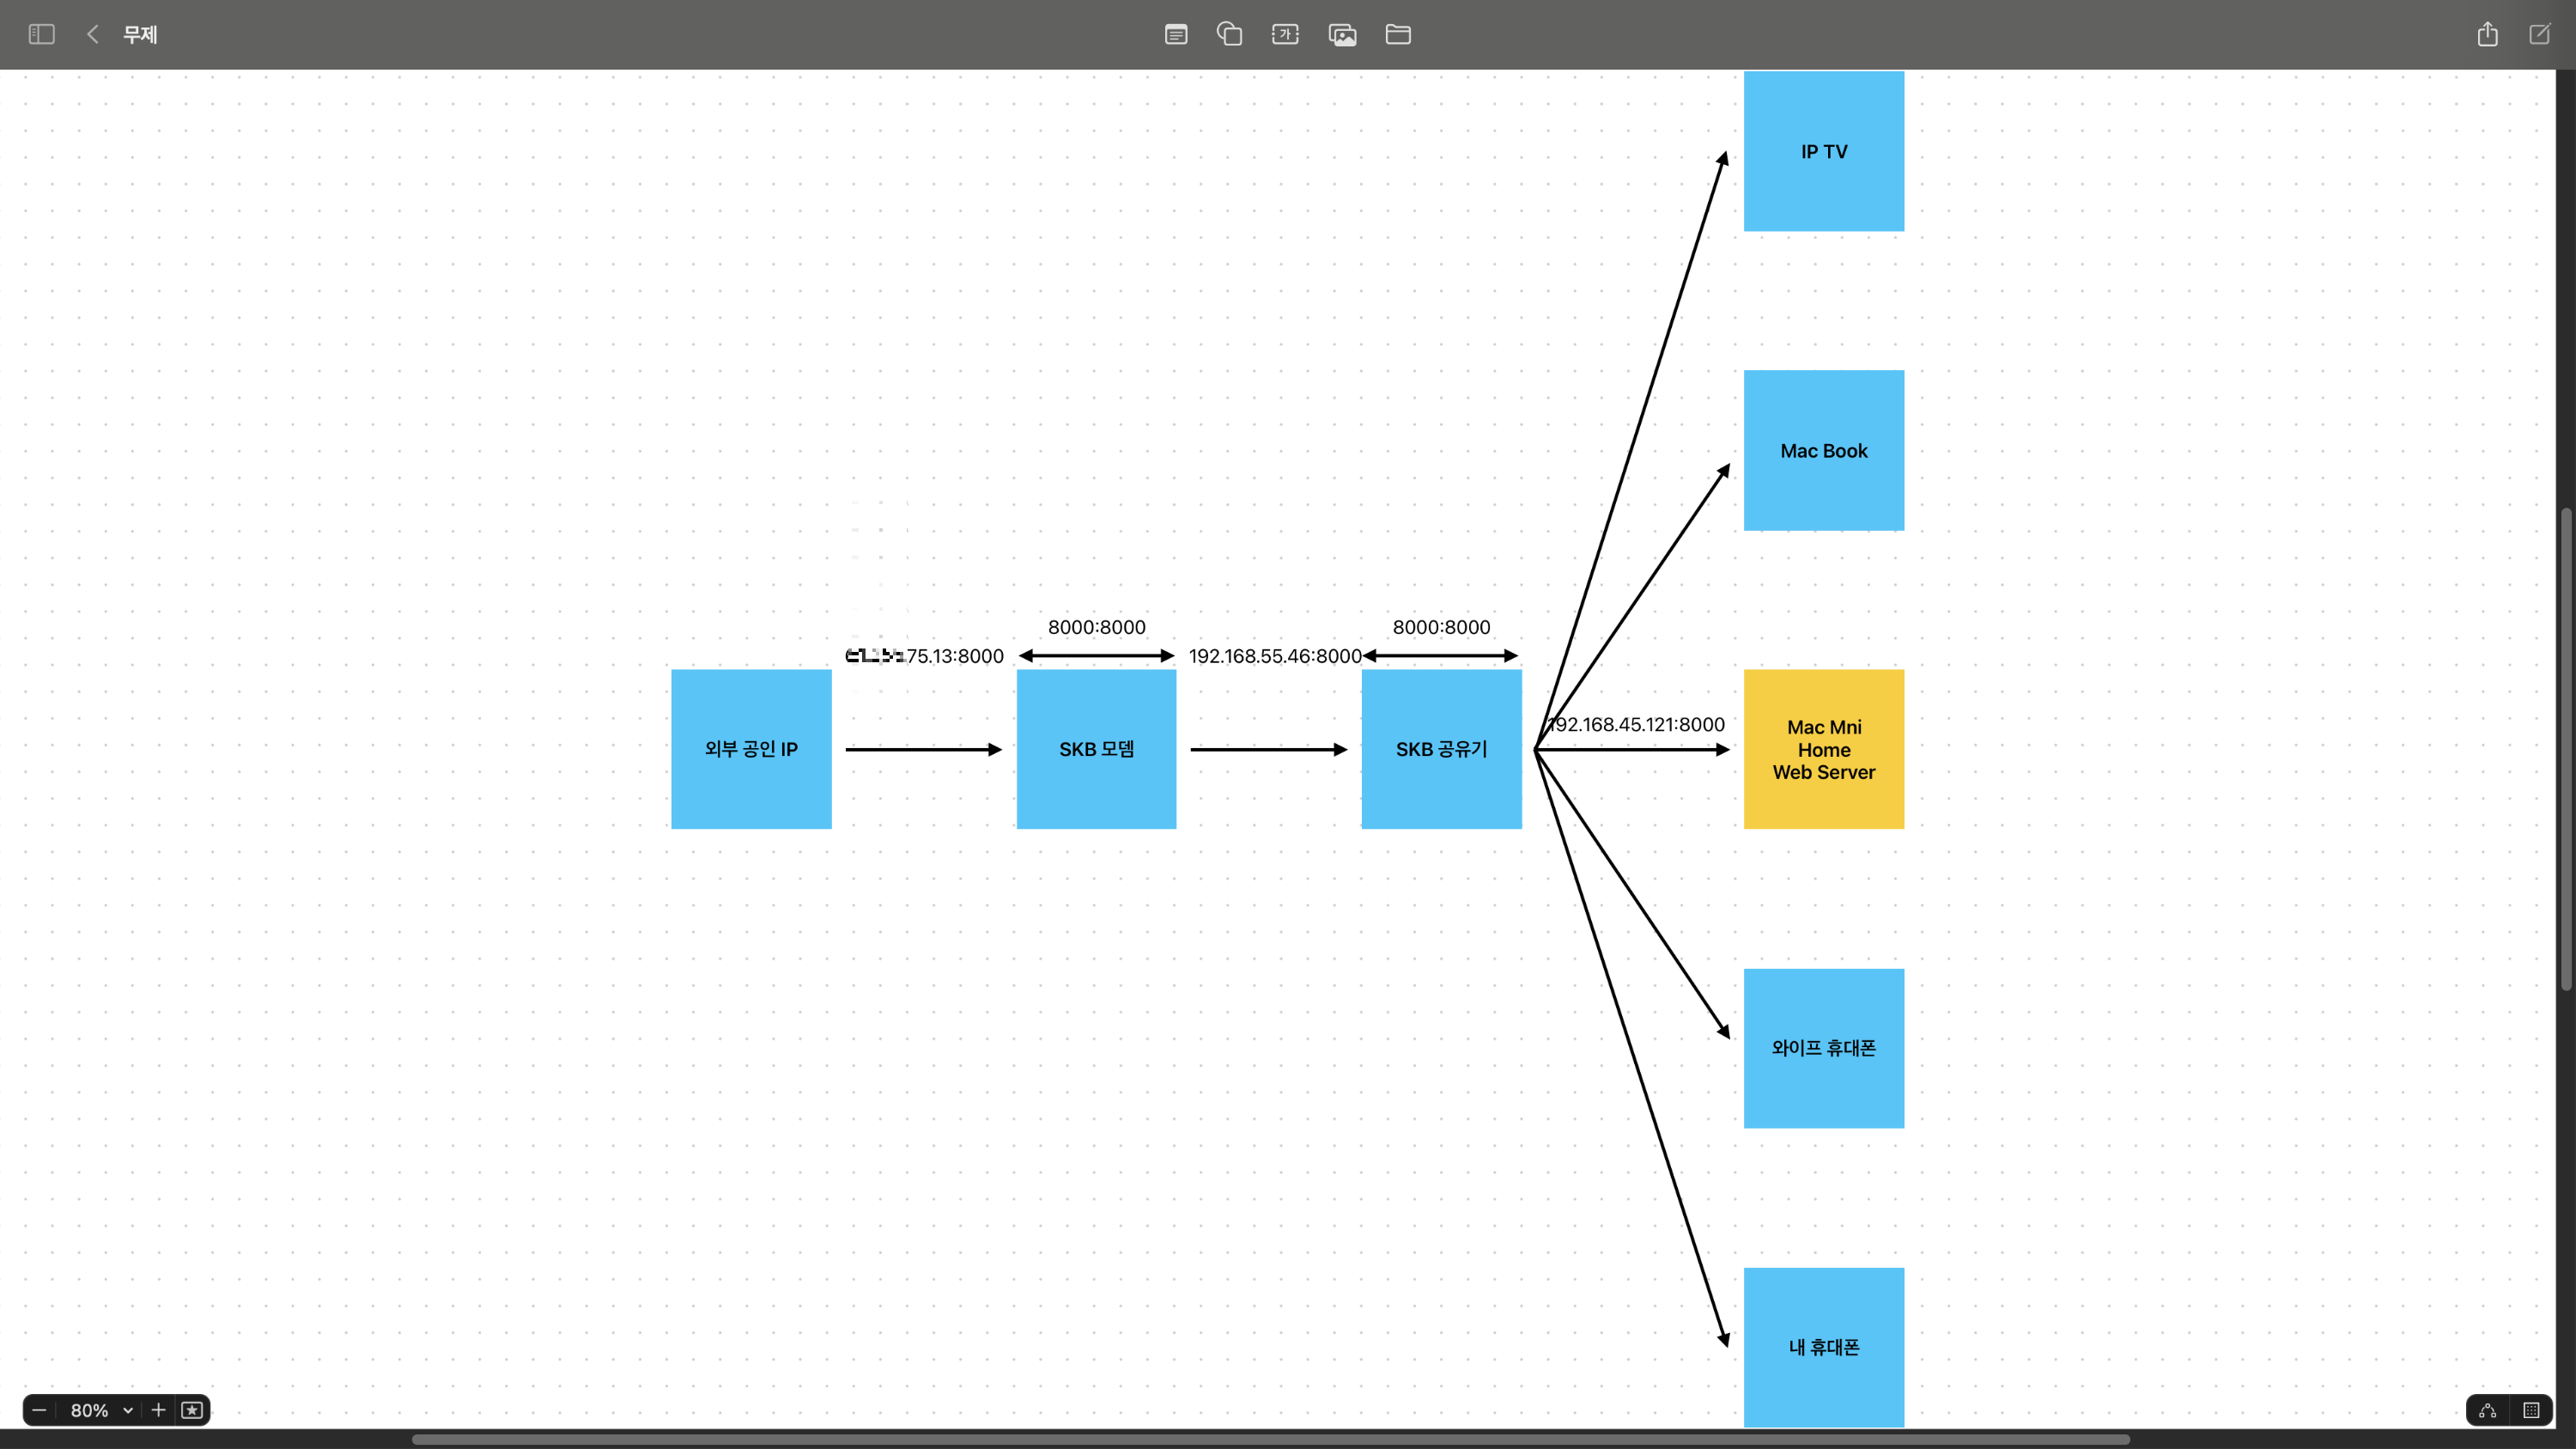This screenshot has height=1449, width=2576.
Task: Click the horizontal scrollbar at the bottom
Action: (x=1270, y=1439)
